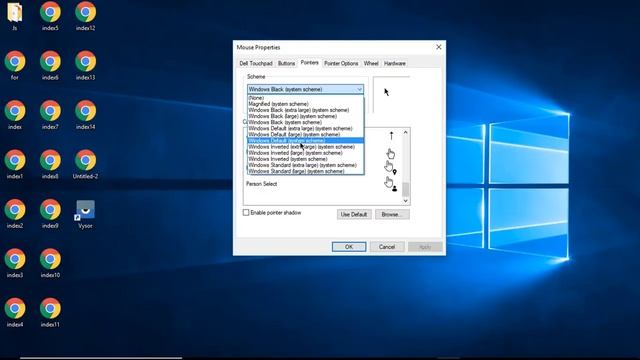Image resolution: width=640 pixels, height=360 pixels.
Task: Enable pointer shadow checkbox
Action: 246,213
